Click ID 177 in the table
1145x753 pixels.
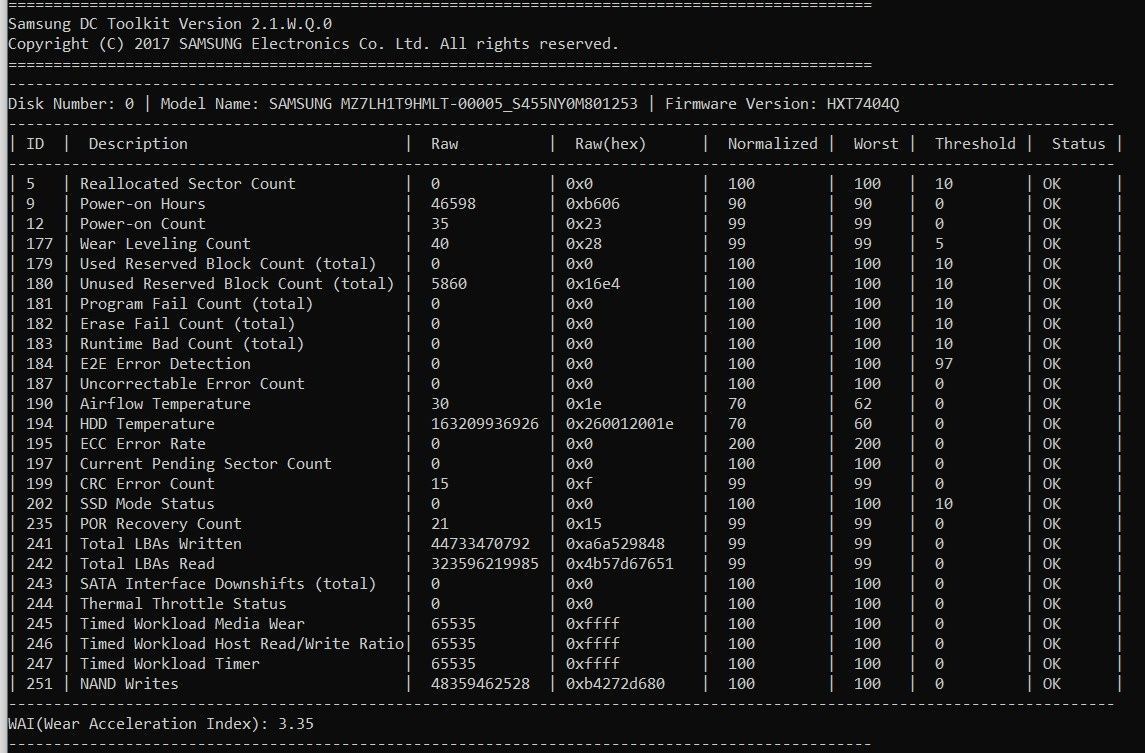39,244
